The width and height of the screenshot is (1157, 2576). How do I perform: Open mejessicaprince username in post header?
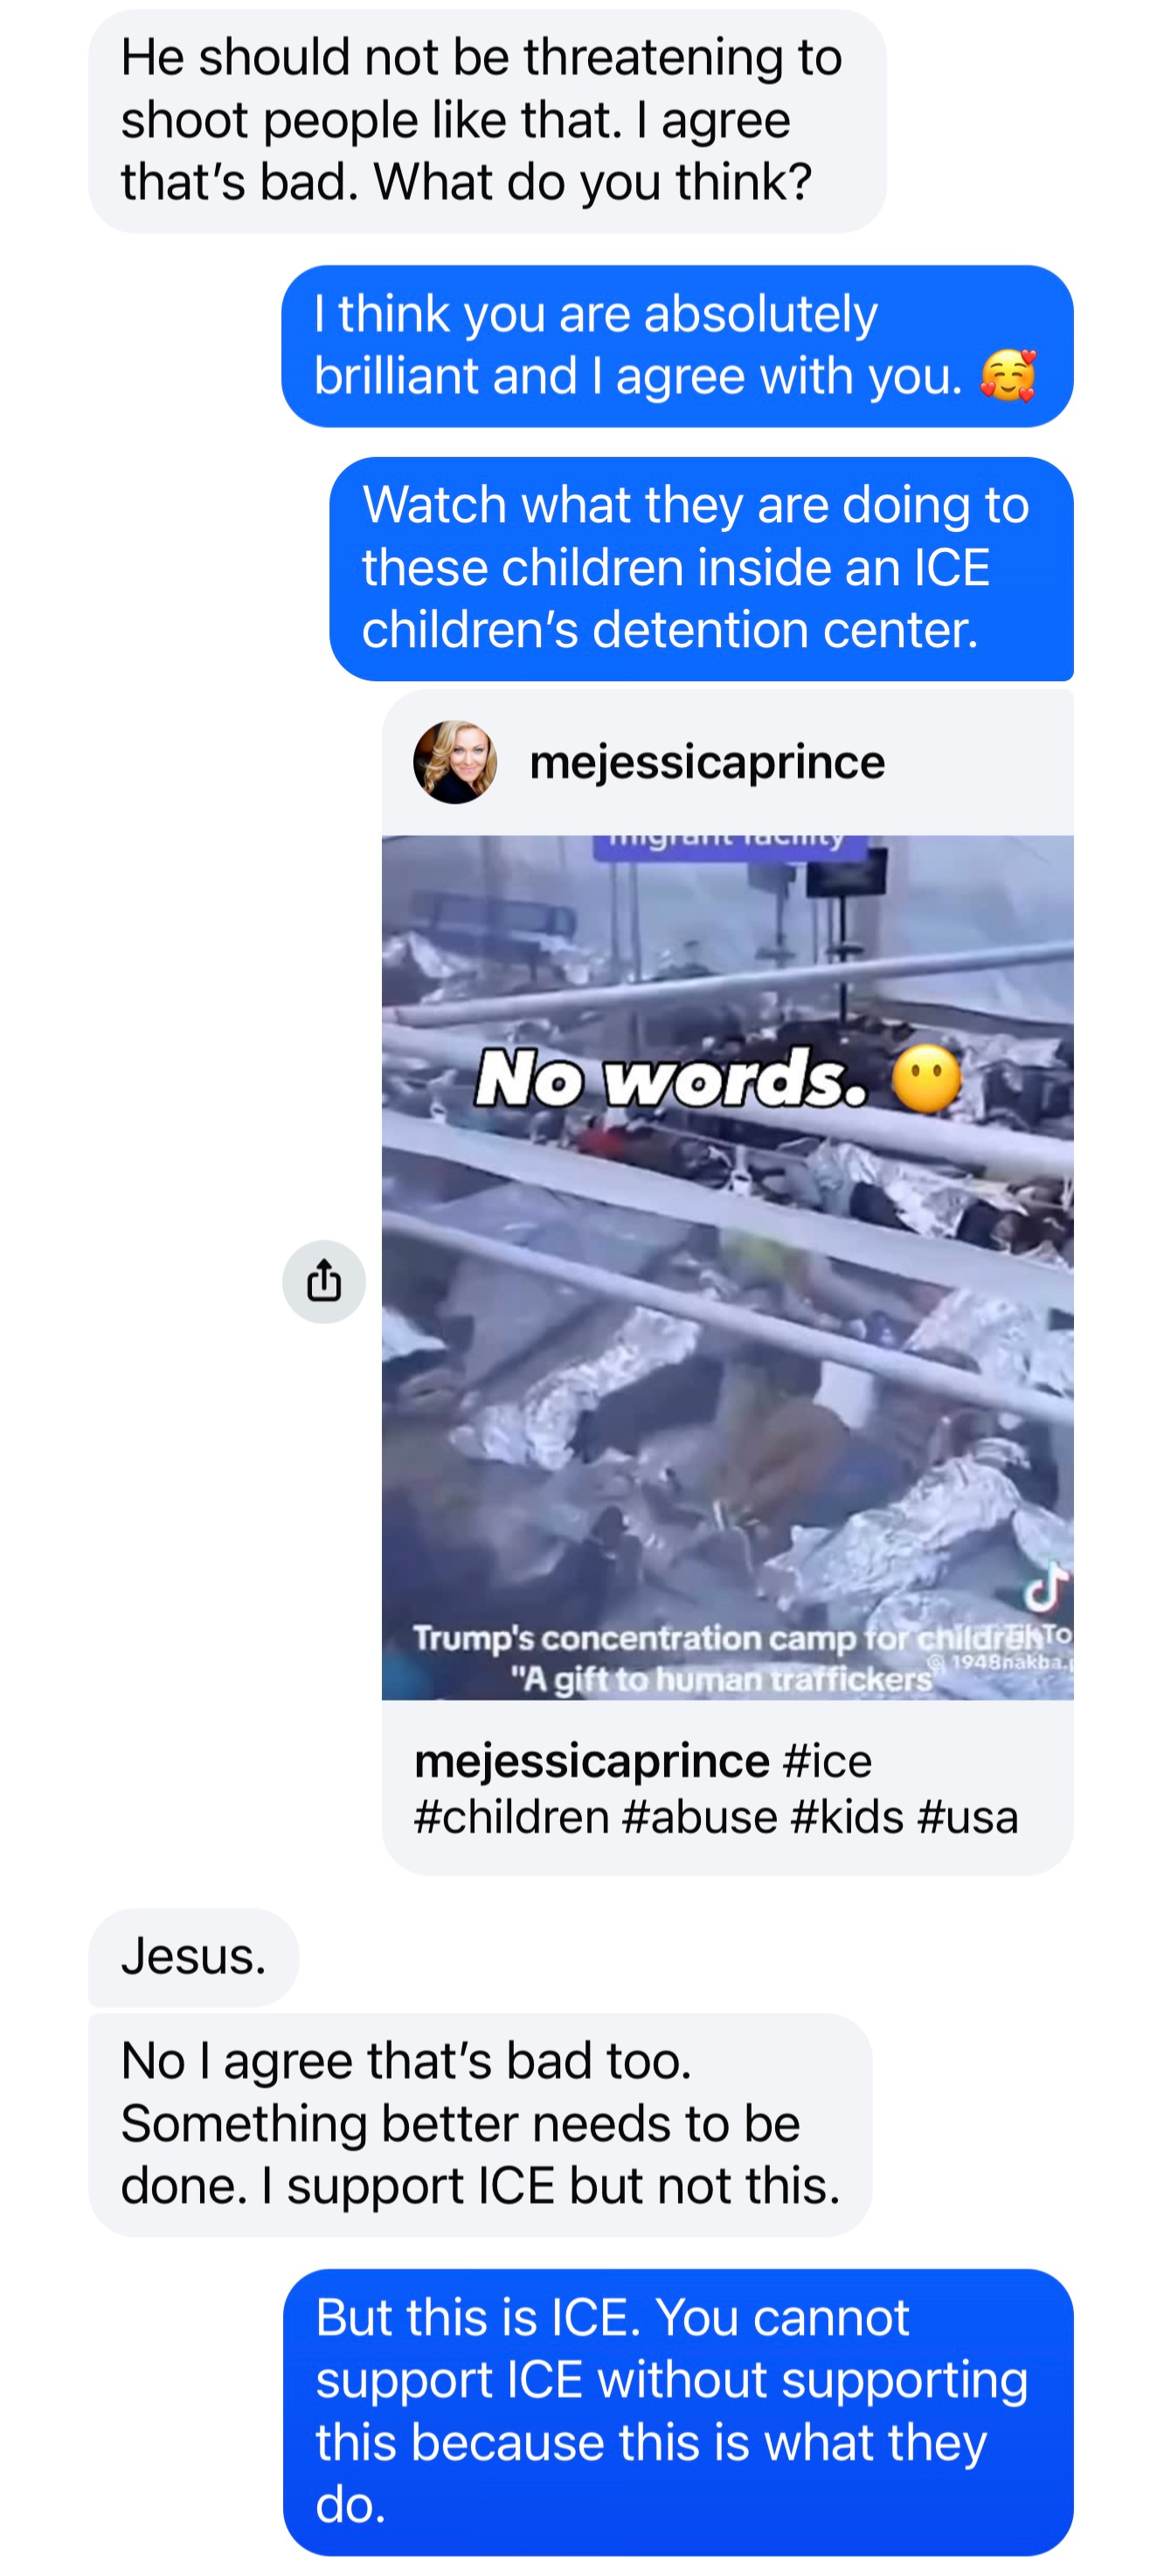coord(707,762)
